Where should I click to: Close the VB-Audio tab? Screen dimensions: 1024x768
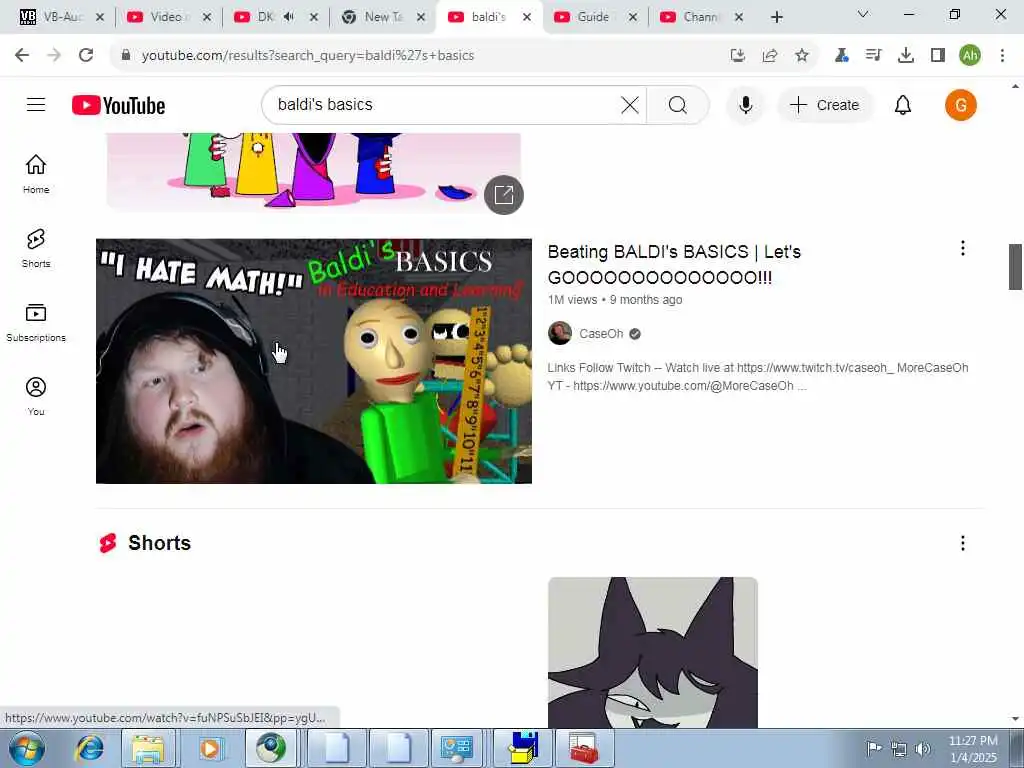click(100, 17)
